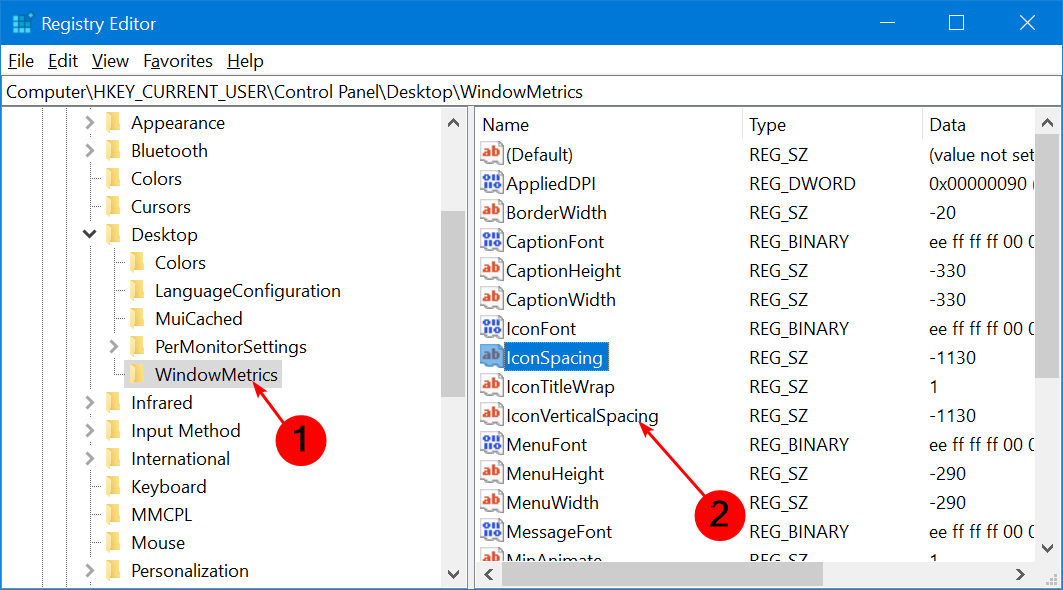Click the string icon beside CaptionHeight
The width and height of the screenshot is (1063, 590).
(x=492, y=270)
